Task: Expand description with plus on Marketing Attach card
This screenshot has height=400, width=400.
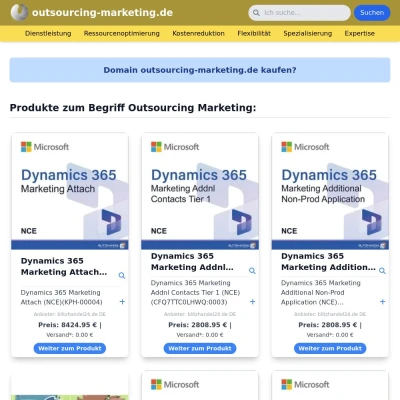Action: pyautogui.click(x=122, y=302)
